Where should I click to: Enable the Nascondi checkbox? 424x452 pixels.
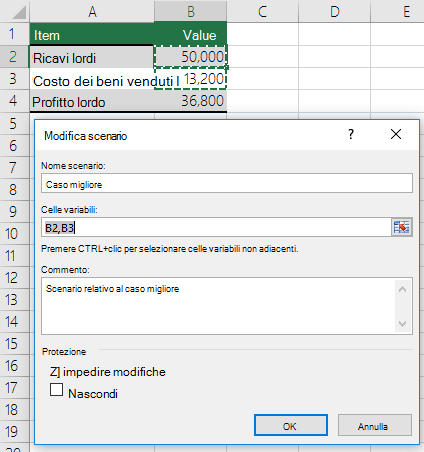coord(56,389)
